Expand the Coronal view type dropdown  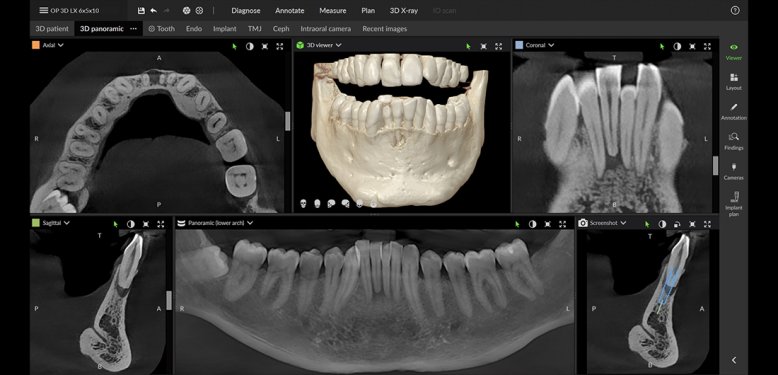click(x=551, y=45)
